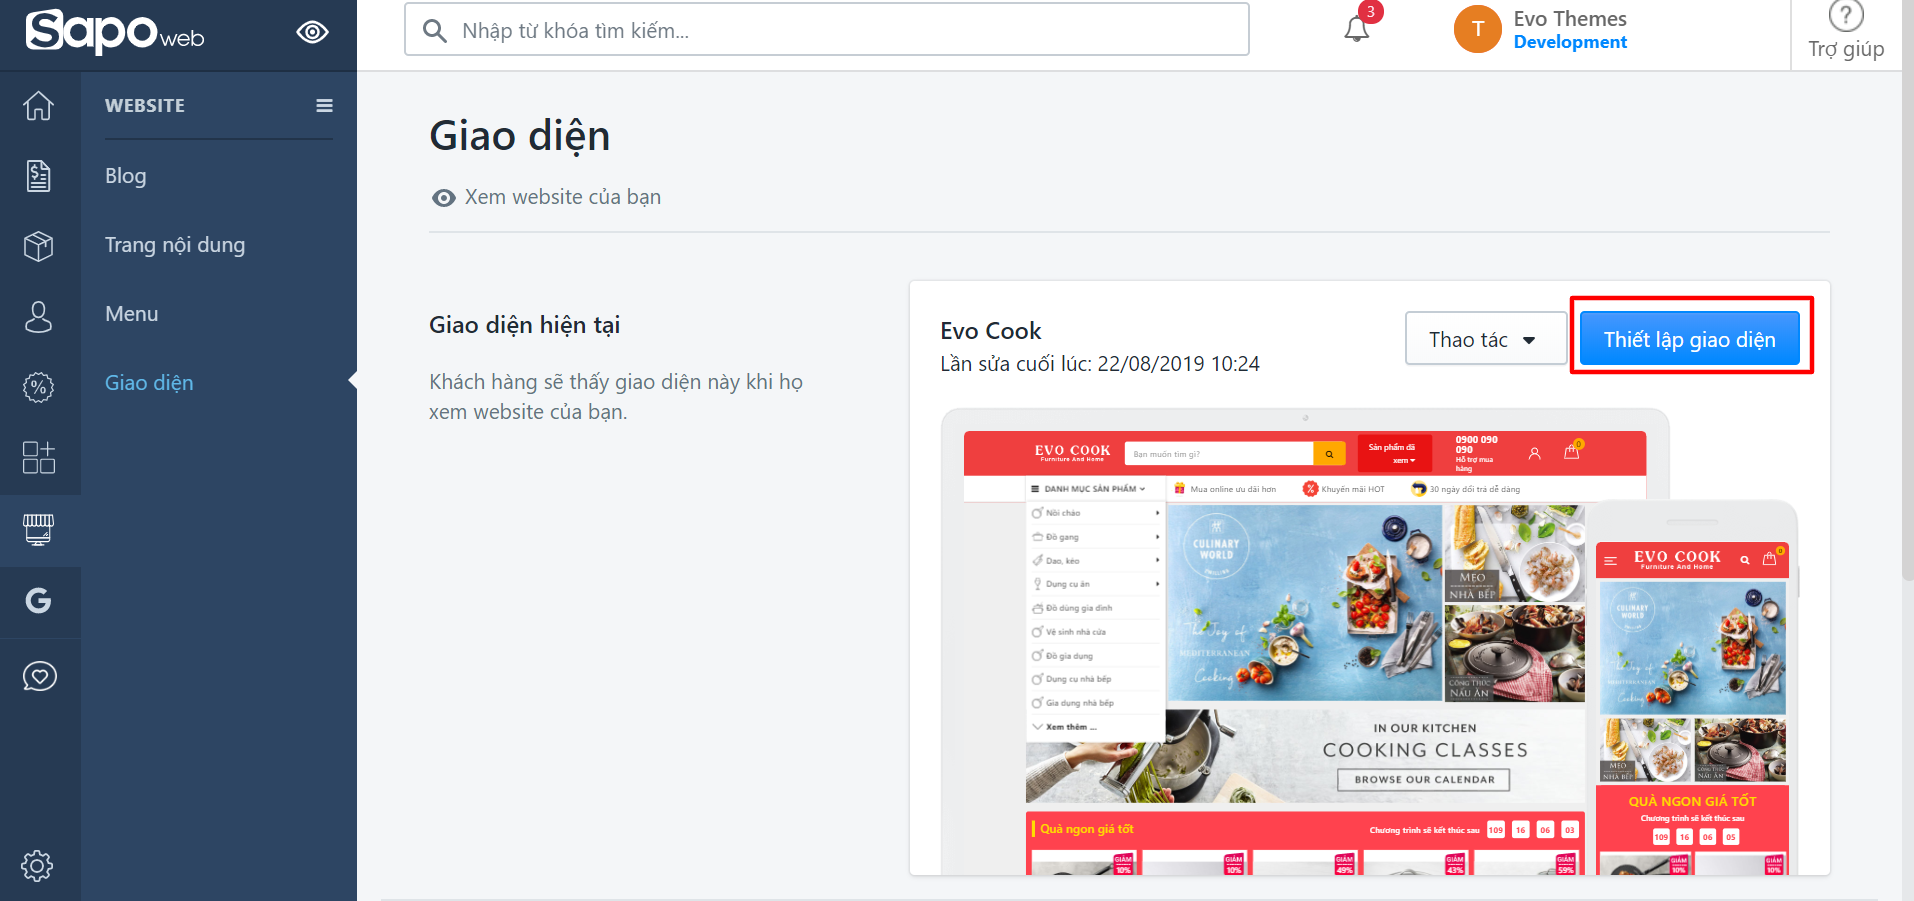Click the Evo Cook desktop theme preview

click(1305, 642)
